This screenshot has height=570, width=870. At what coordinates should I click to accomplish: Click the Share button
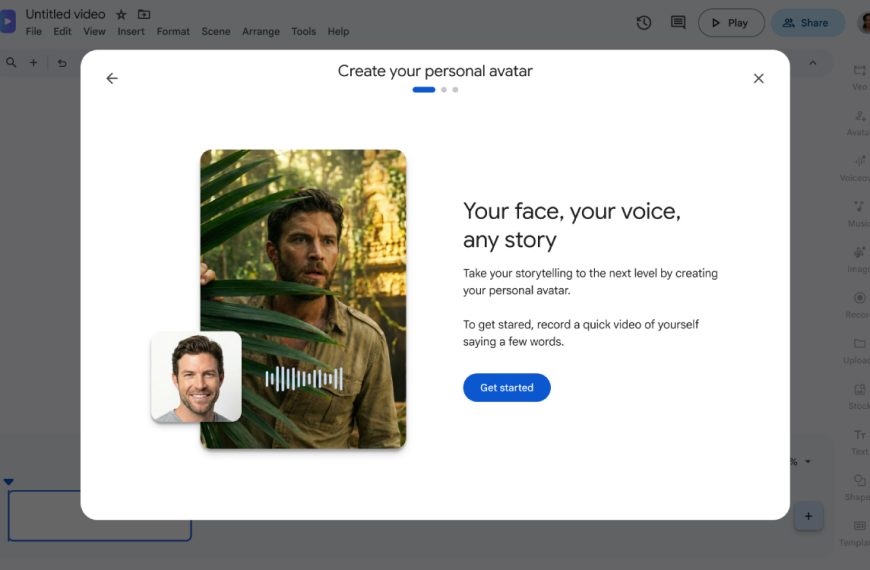[x=808, y=23]
